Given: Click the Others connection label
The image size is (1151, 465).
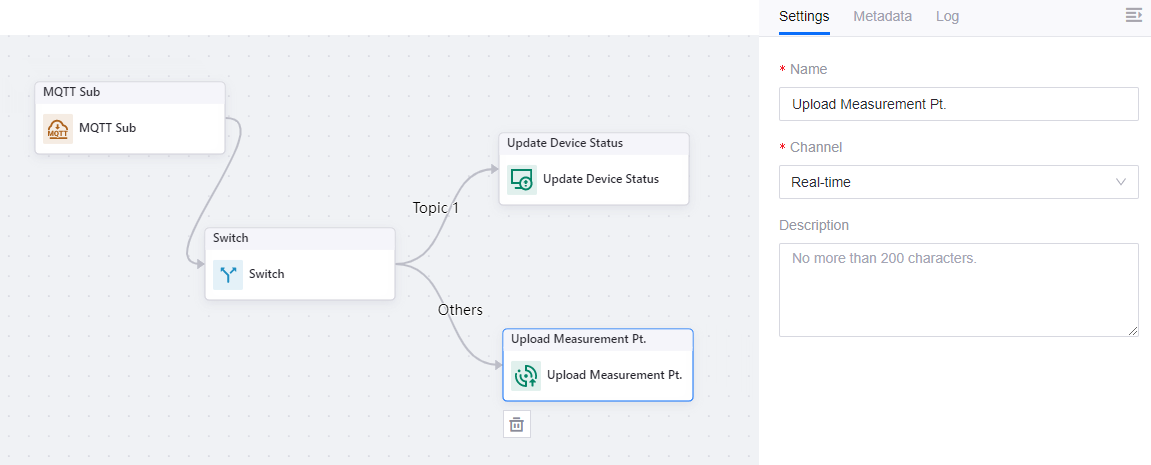Looking at the screenshot, I should (x=460, y=310).
